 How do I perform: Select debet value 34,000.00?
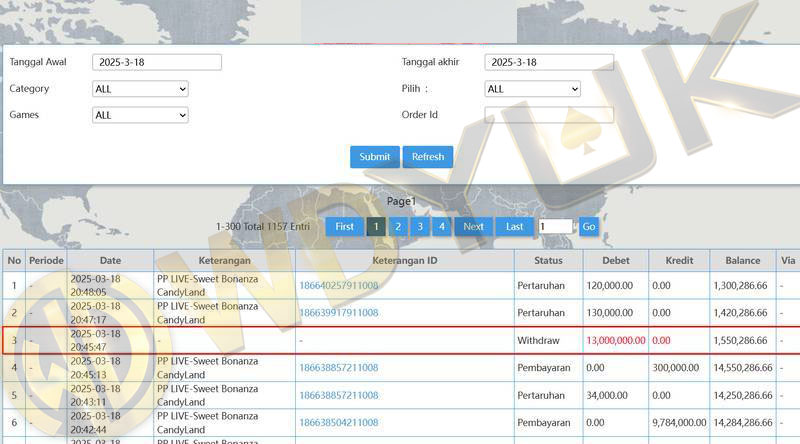pos(607,395)
